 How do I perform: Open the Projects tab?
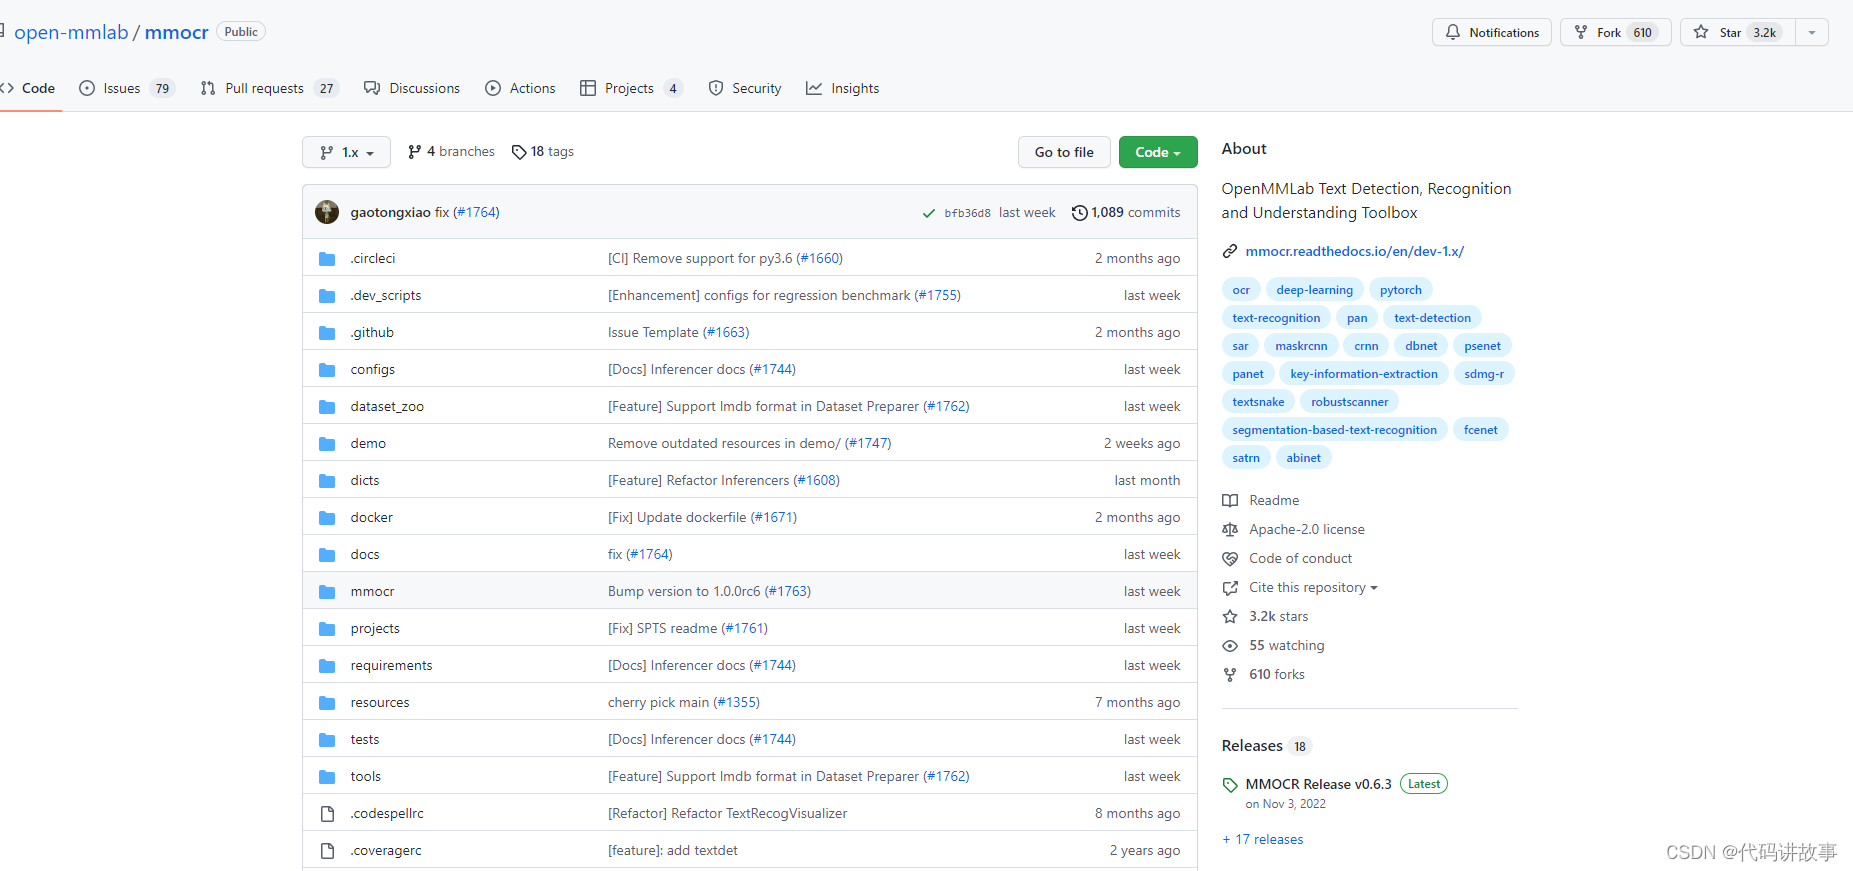coord(631,88)
